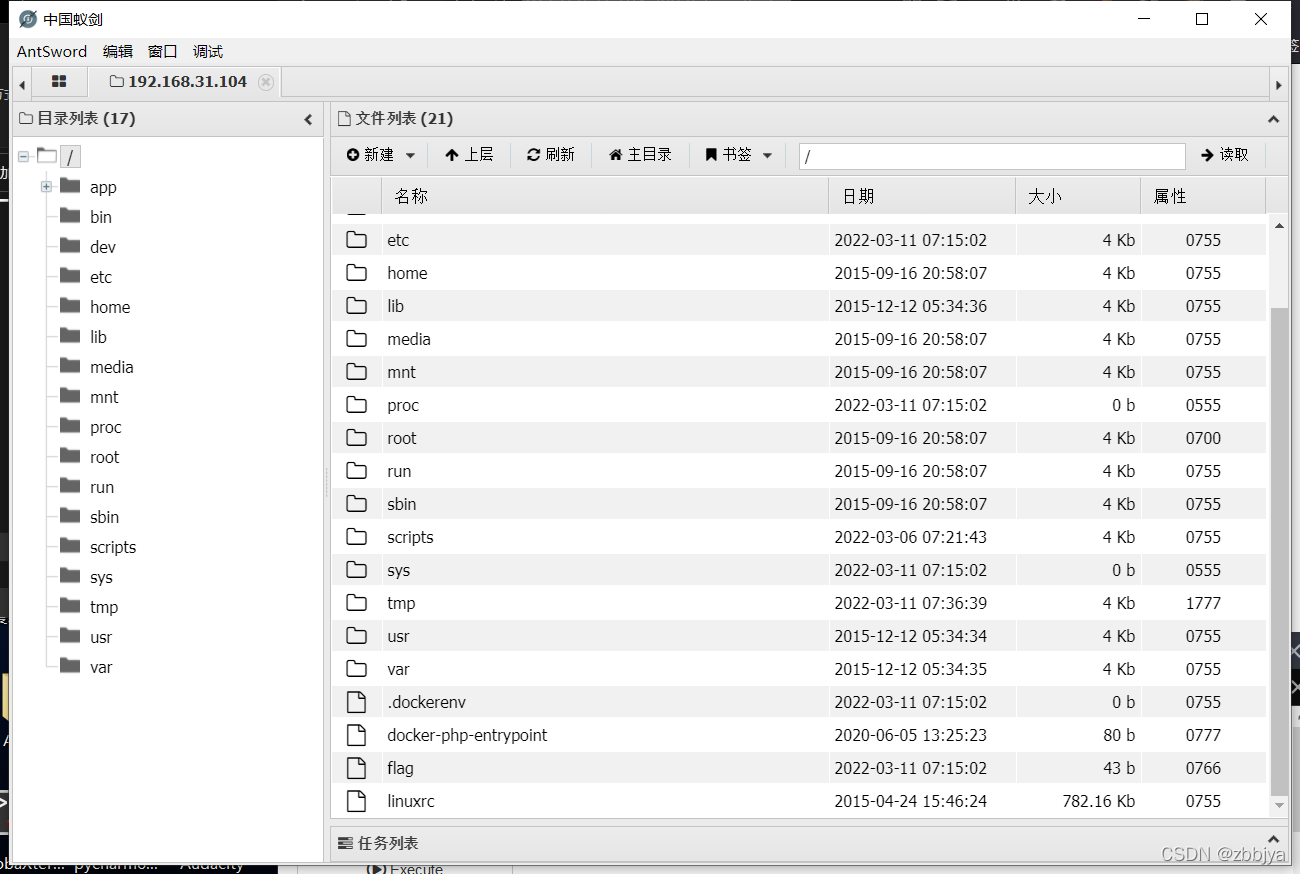
Task: Click the lib folder icon in file list
Action: 356,306
